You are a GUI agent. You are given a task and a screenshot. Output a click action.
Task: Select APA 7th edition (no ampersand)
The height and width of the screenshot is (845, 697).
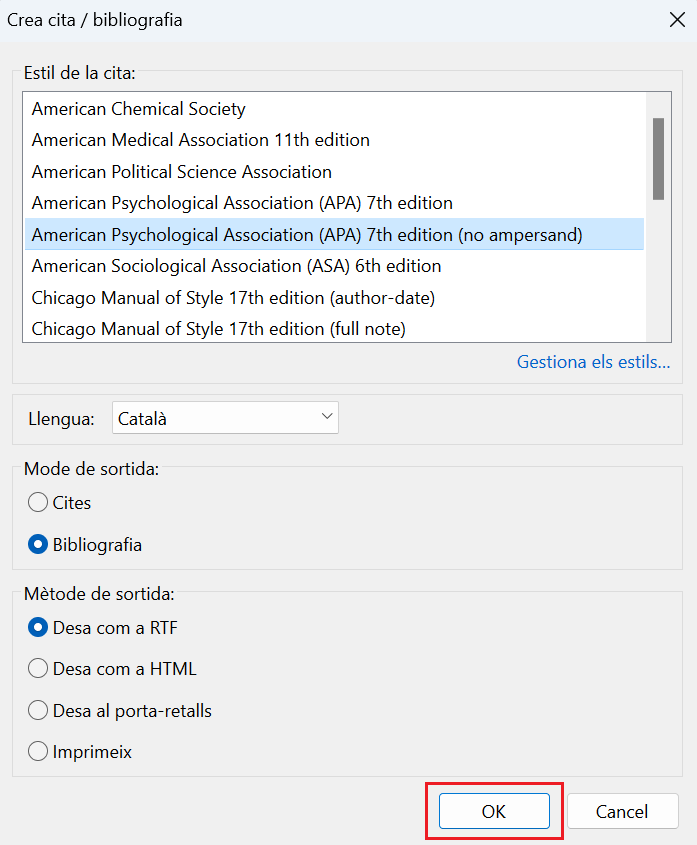[x=334, y=234]
